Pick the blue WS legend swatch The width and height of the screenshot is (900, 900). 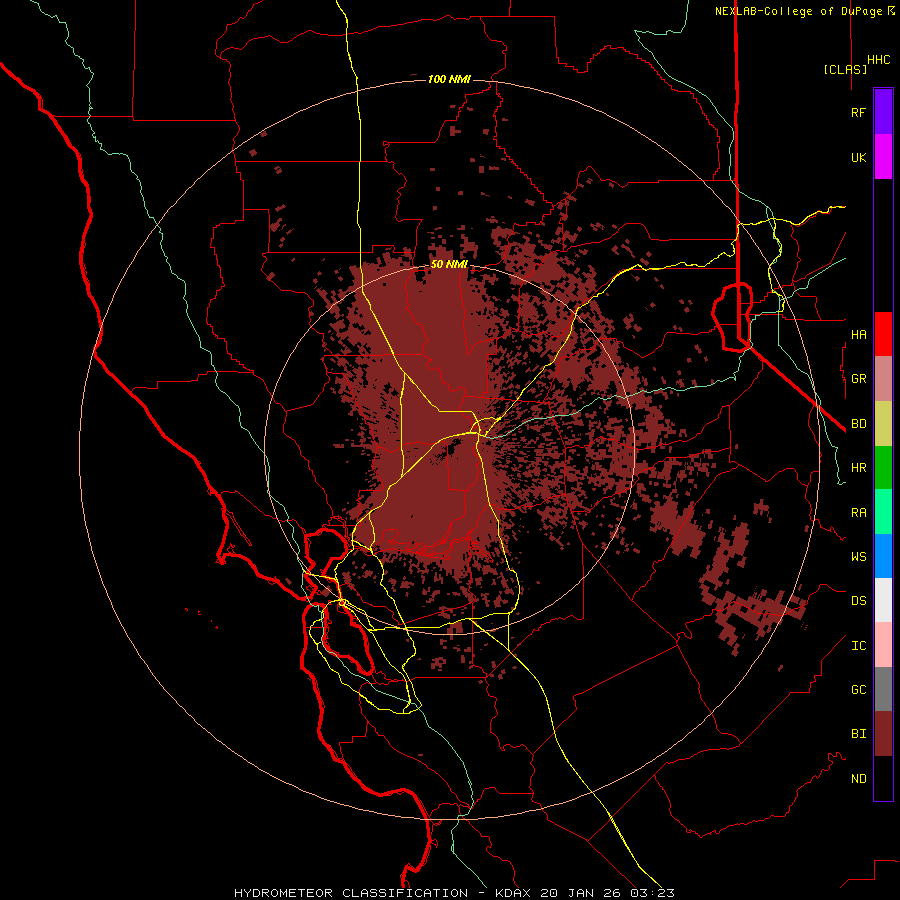click(883, 556)
